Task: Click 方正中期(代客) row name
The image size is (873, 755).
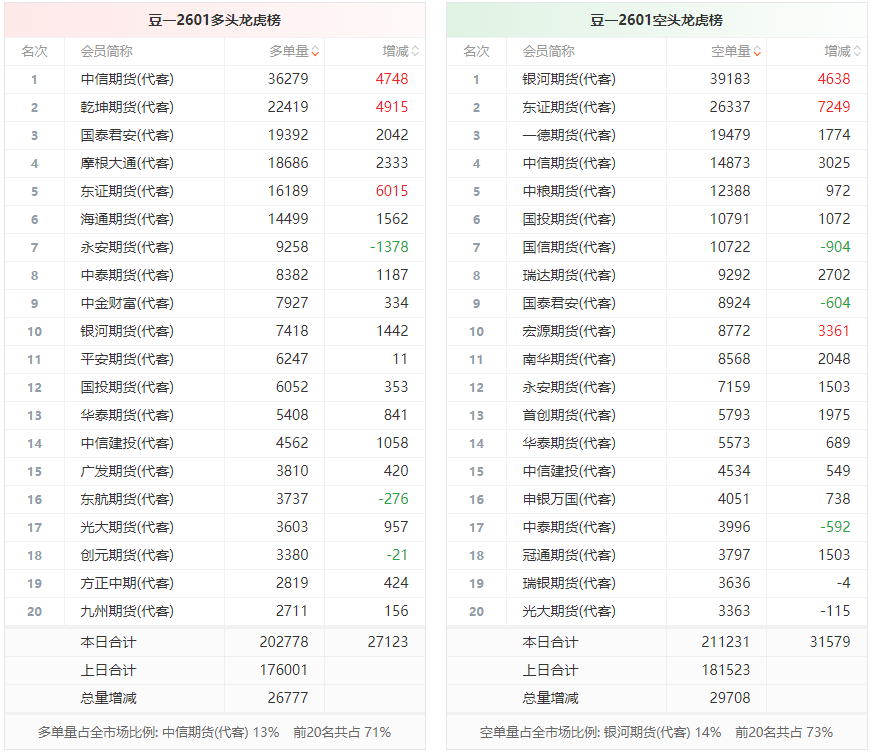Action: tap(127, 584)
